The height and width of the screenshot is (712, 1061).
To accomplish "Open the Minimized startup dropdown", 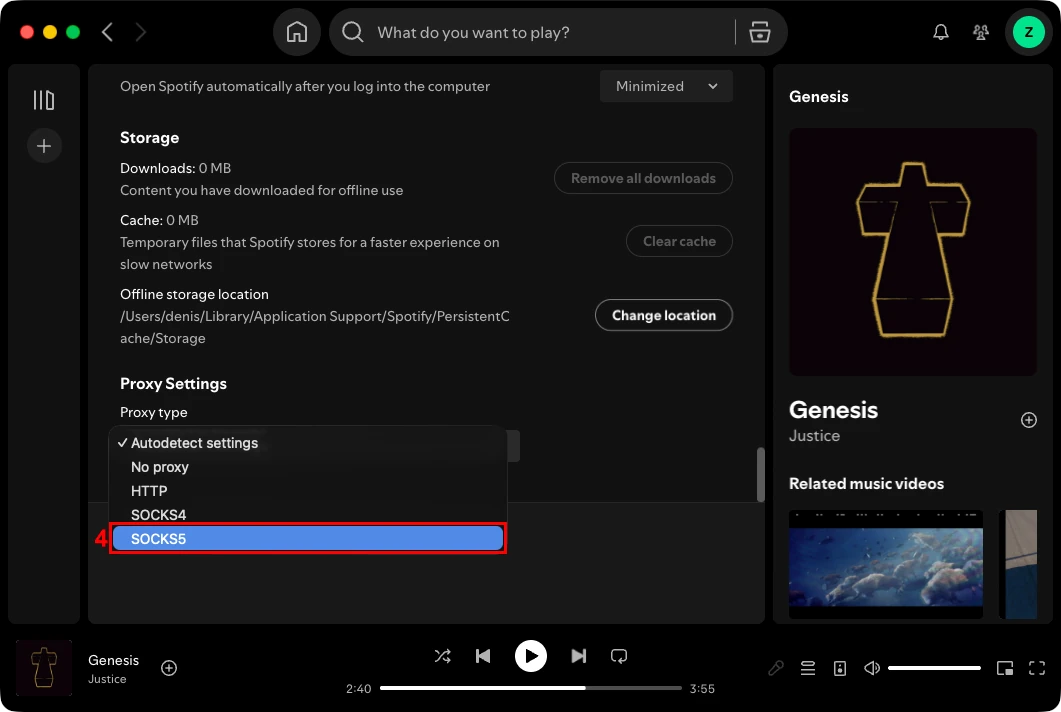I will (666, 86).
